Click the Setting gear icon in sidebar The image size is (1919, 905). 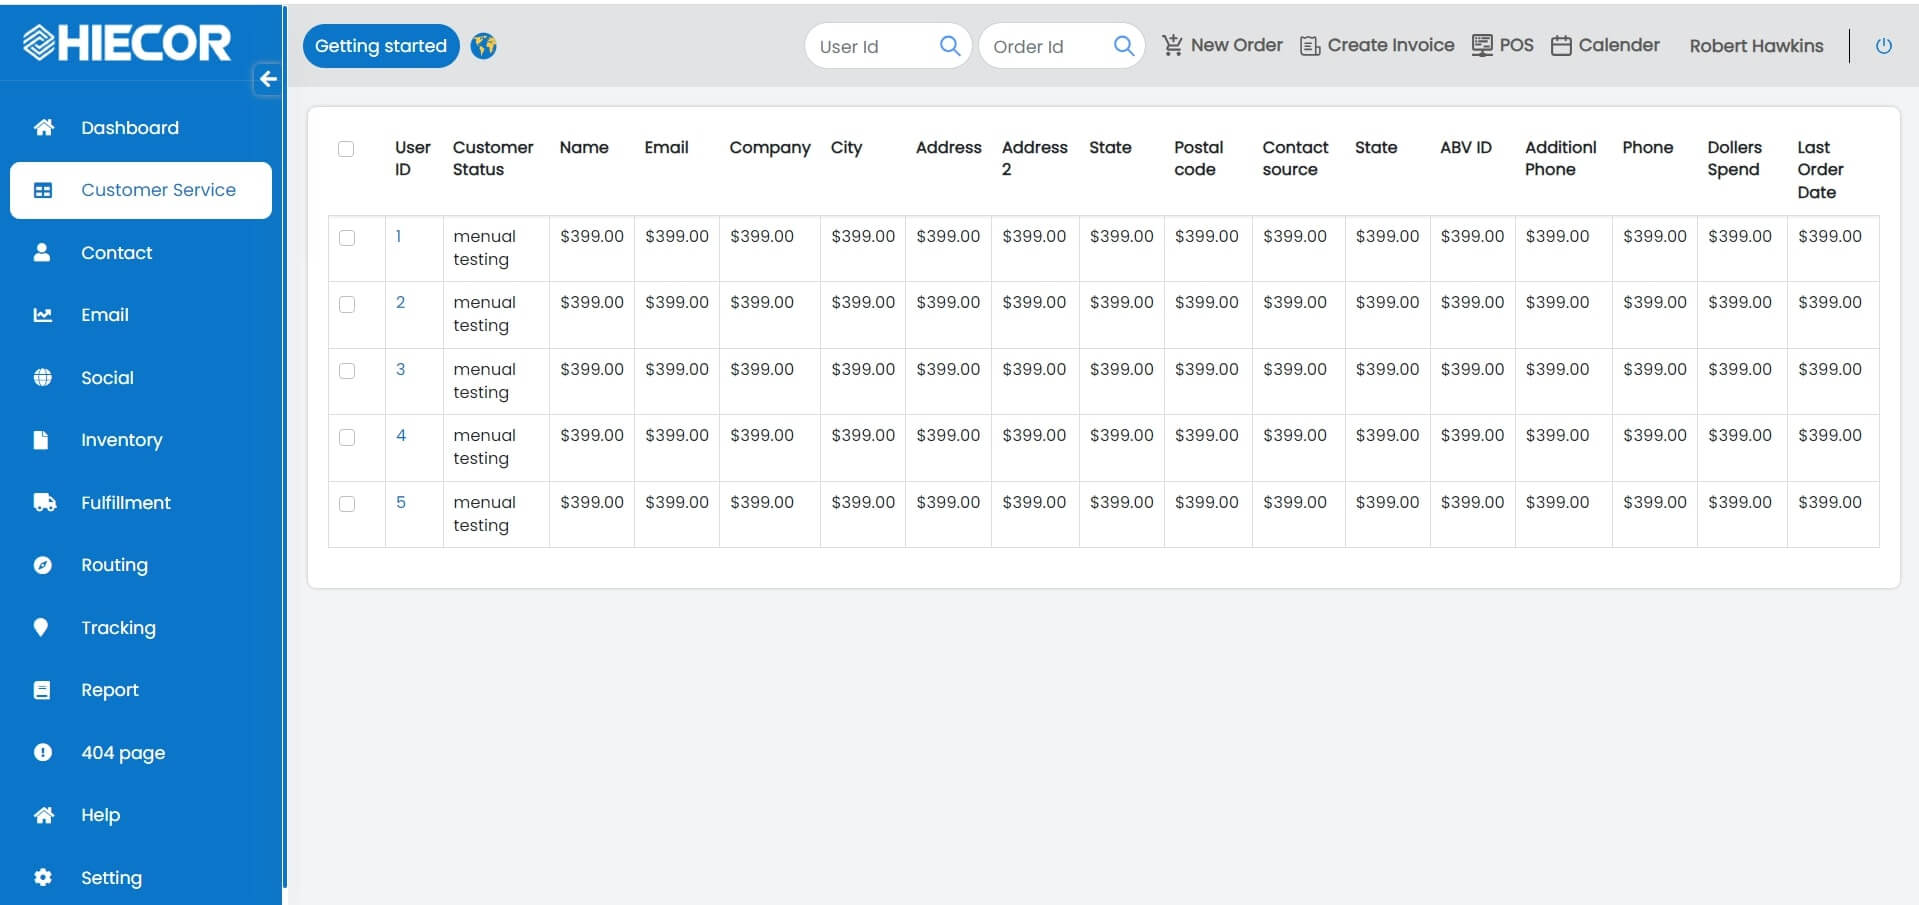[x=43, y=877]
